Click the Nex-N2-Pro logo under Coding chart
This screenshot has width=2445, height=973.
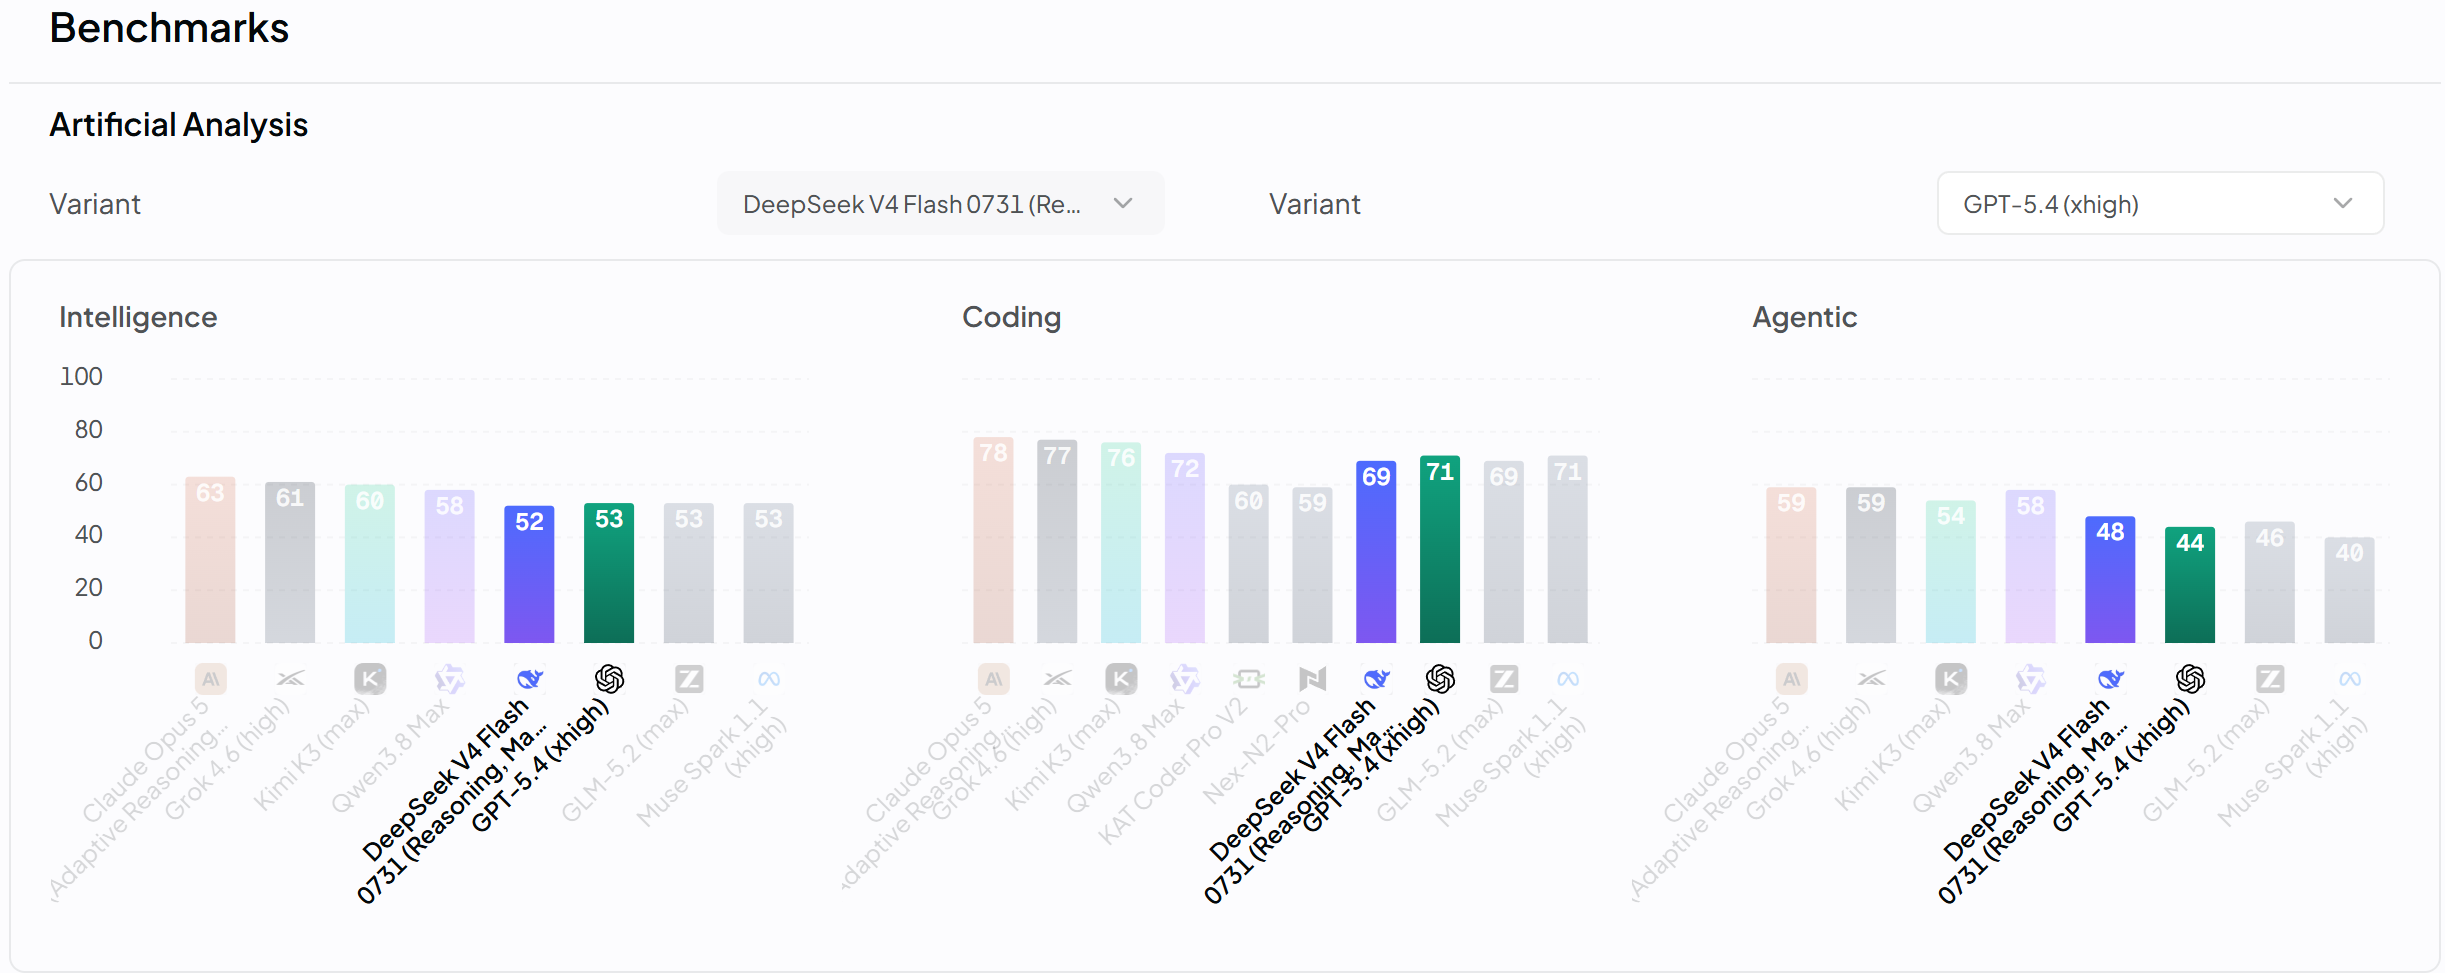point(1312,679)
